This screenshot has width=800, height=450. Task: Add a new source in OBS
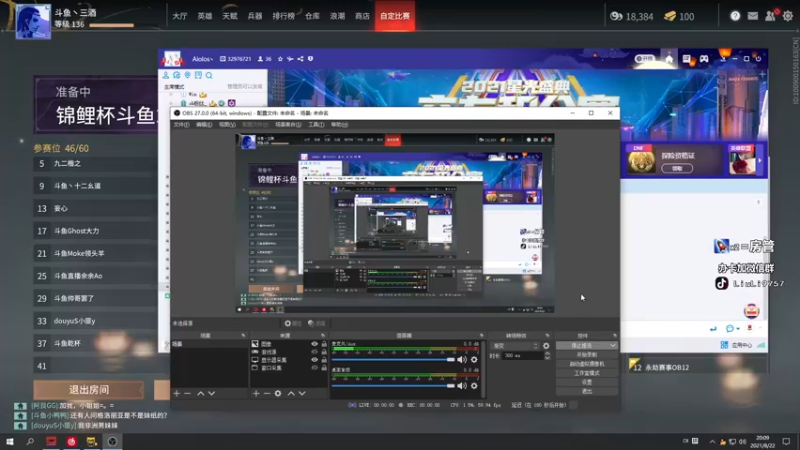pos(256,393)
